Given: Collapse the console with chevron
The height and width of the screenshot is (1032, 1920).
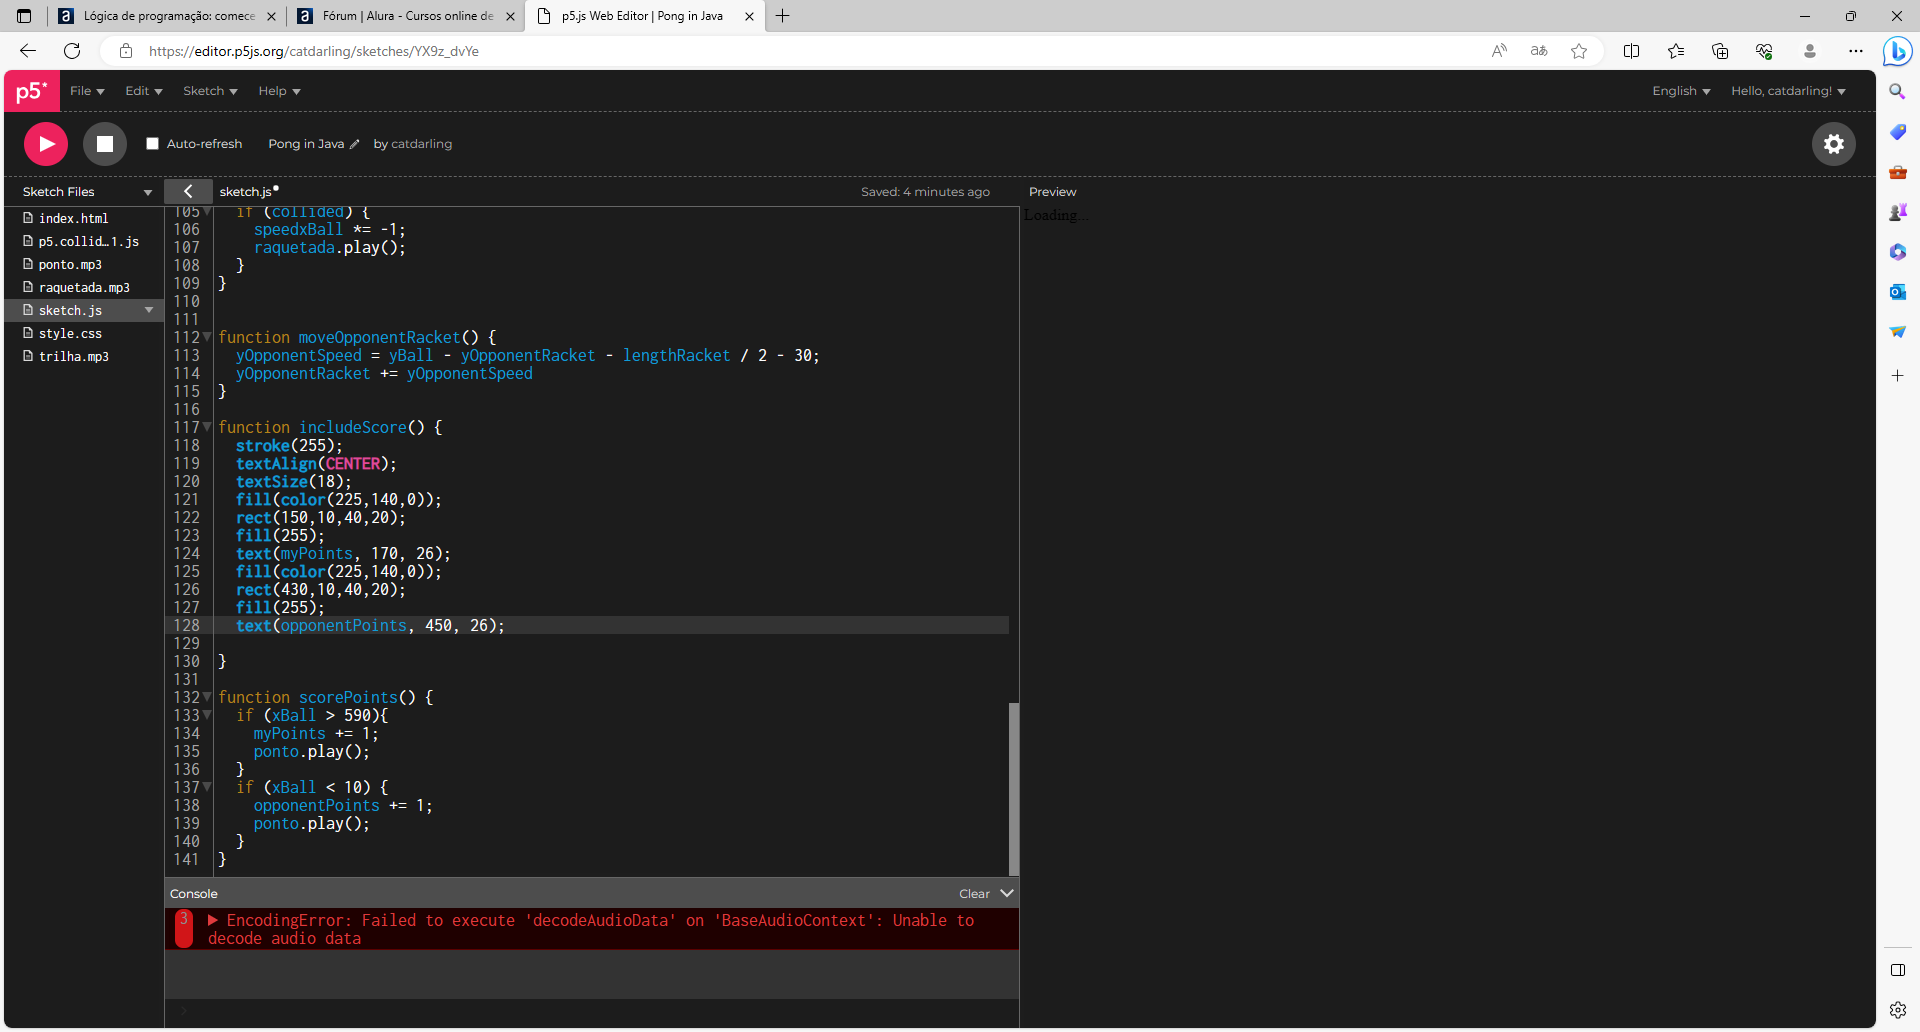Looking at the screenshot, I should [x=1007, y=893].
